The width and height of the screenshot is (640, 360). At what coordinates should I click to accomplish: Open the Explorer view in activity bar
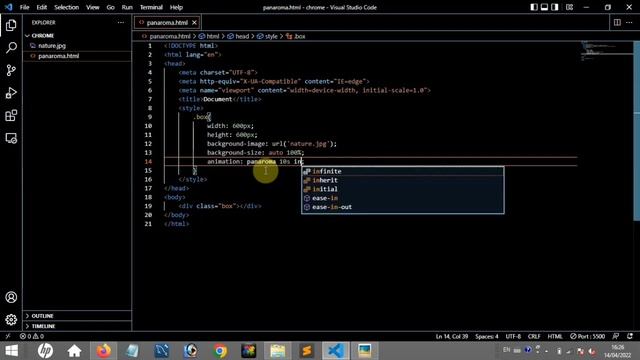[x=11, y=25]
